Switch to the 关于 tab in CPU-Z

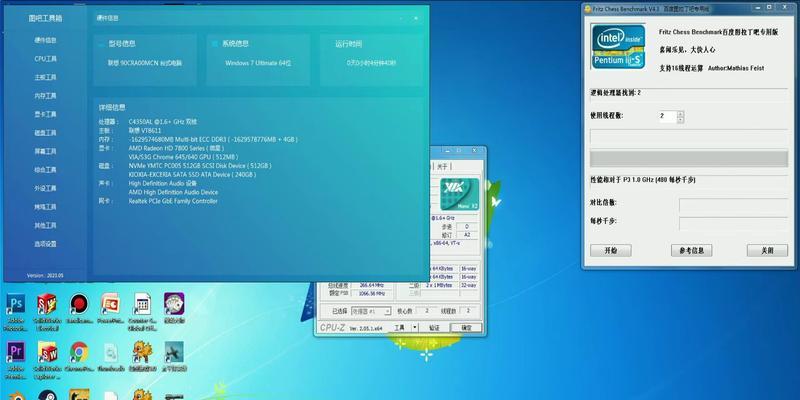(442, 166)
